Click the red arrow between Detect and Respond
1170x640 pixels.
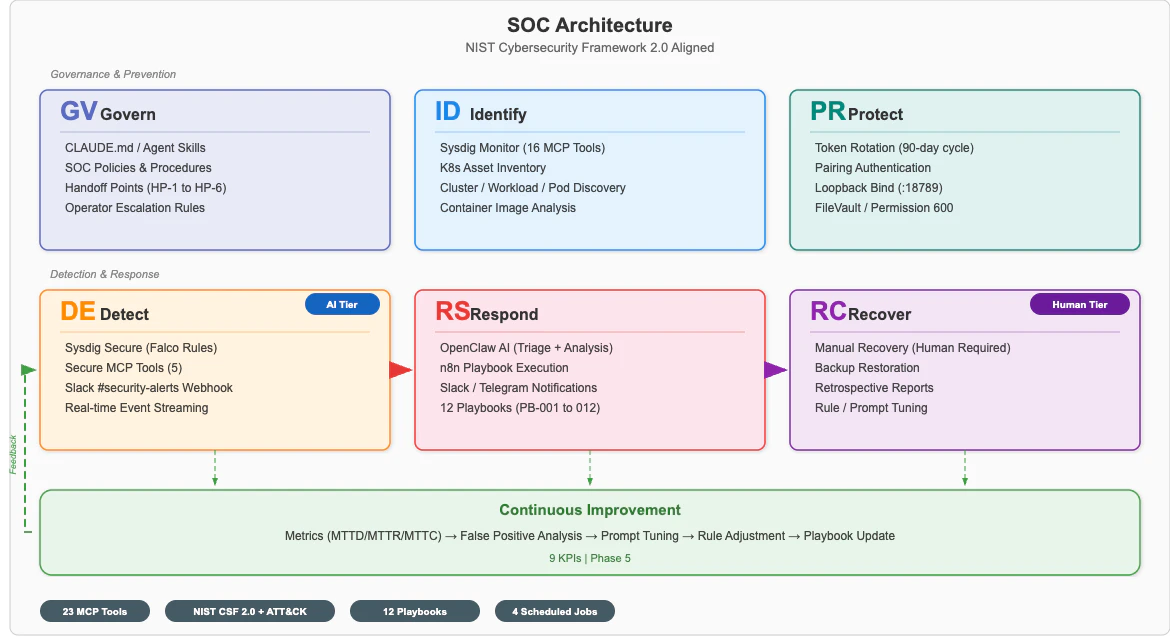point(401,369)
